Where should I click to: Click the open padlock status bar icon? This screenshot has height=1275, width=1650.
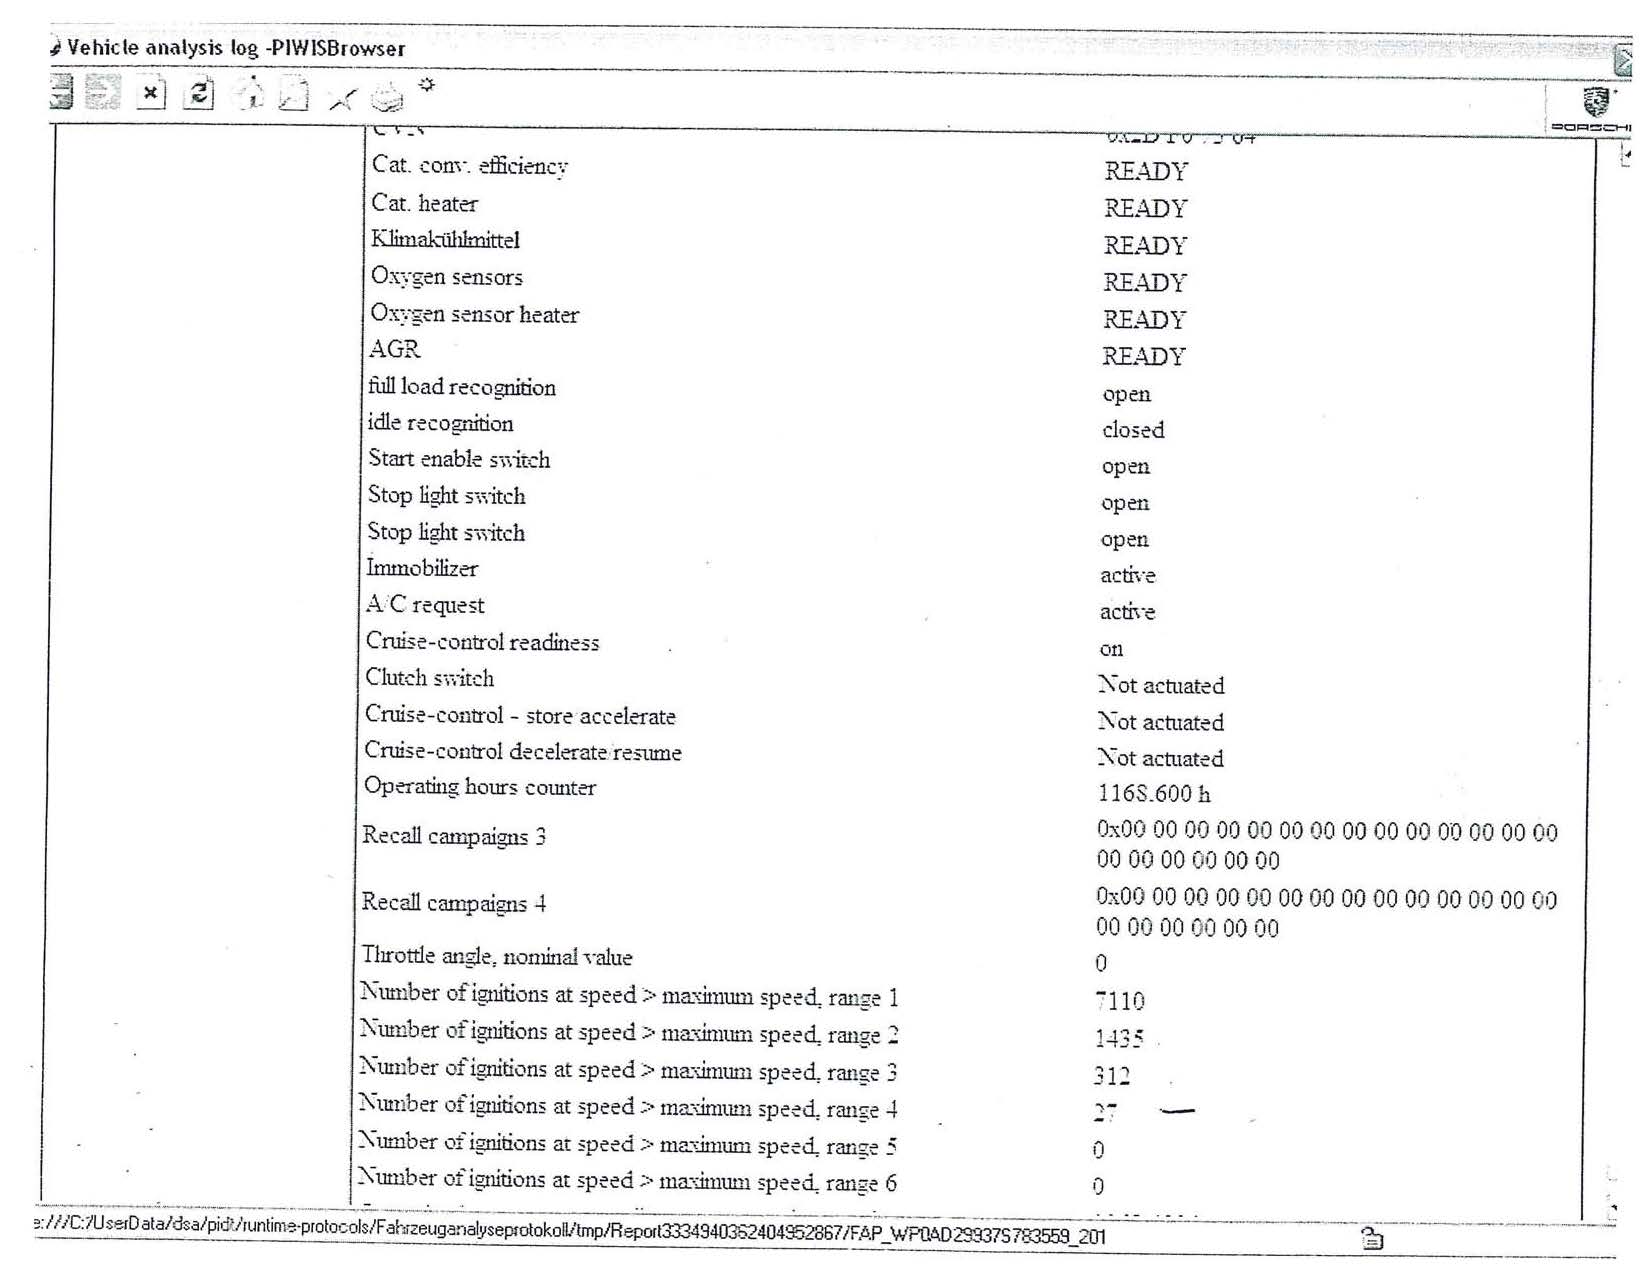pyautogui.click(x=1372, y=1239)
